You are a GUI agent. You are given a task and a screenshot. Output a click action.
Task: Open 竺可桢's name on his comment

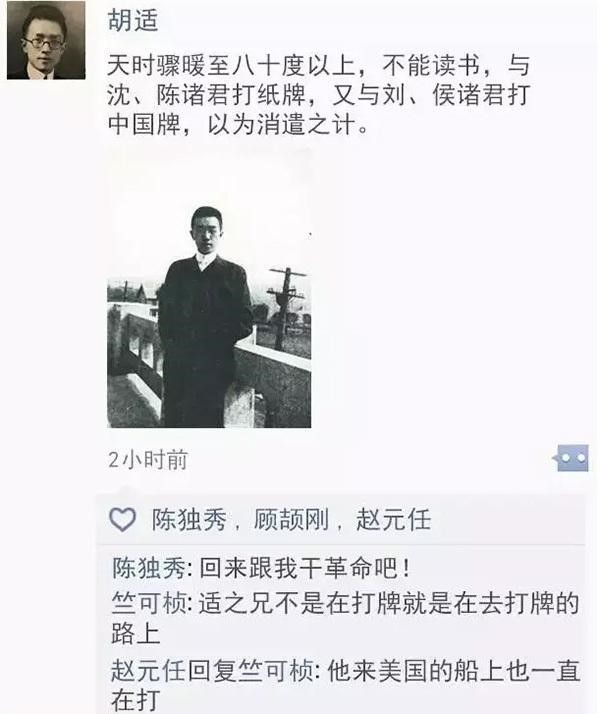tap(149, 603)
